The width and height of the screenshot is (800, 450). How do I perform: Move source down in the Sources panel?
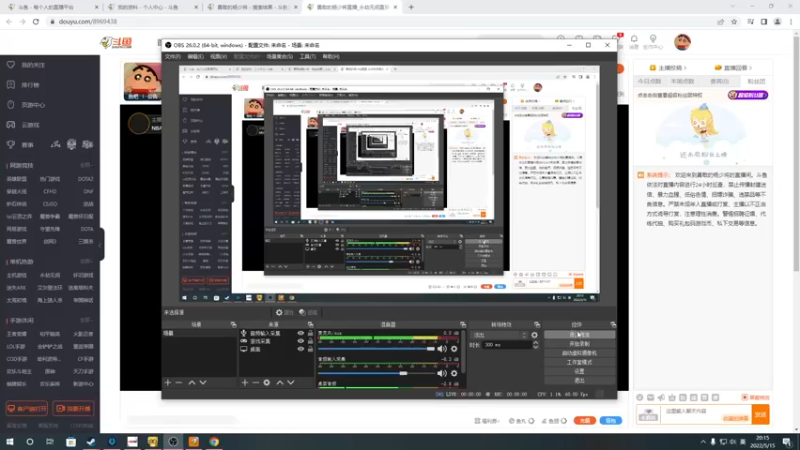point(291,382)
